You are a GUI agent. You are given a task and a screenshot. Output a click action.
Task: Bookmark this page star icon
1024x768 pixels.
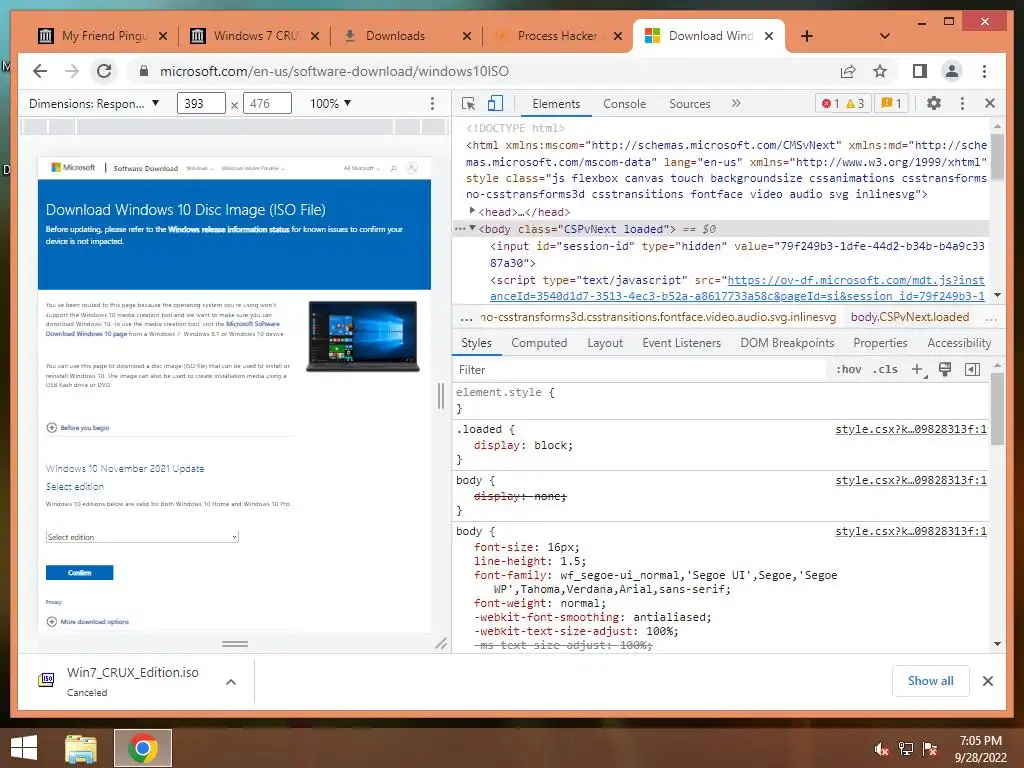[x=880, y=71]
